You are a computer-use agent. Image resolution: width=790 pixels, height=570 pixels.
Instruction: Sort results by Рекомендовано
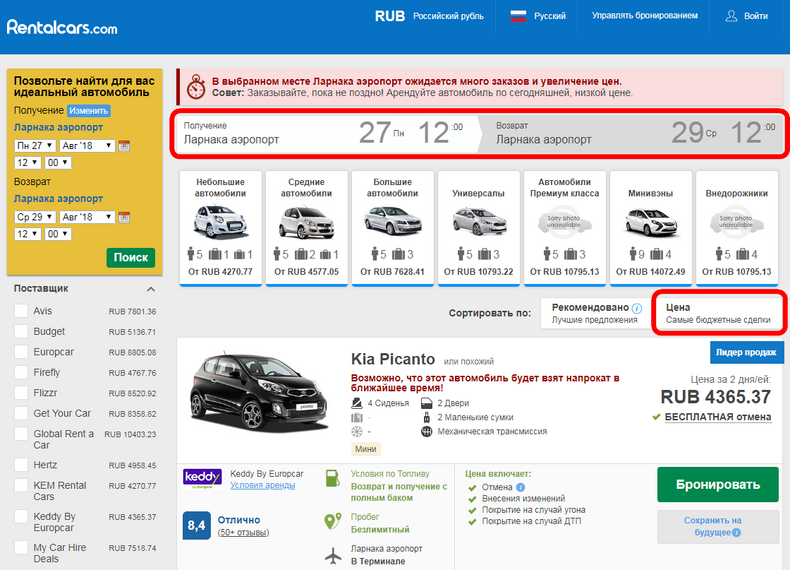point(596,313)
